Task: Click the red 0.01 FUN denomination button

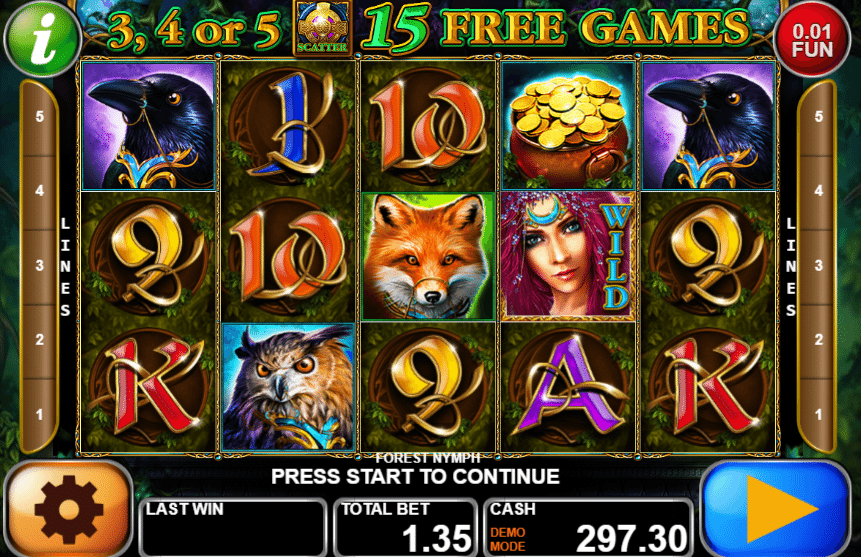Action: [x=812, y=40]
